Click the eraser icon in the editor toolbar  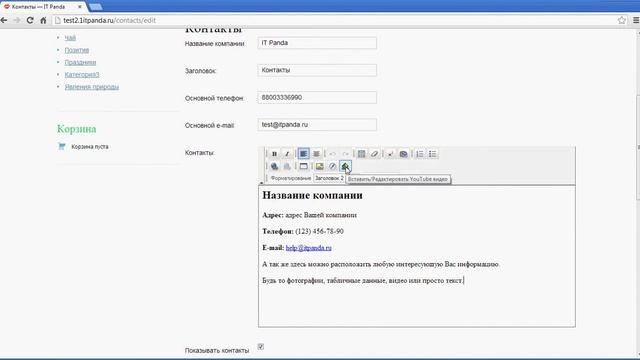[x=374, y=154]
